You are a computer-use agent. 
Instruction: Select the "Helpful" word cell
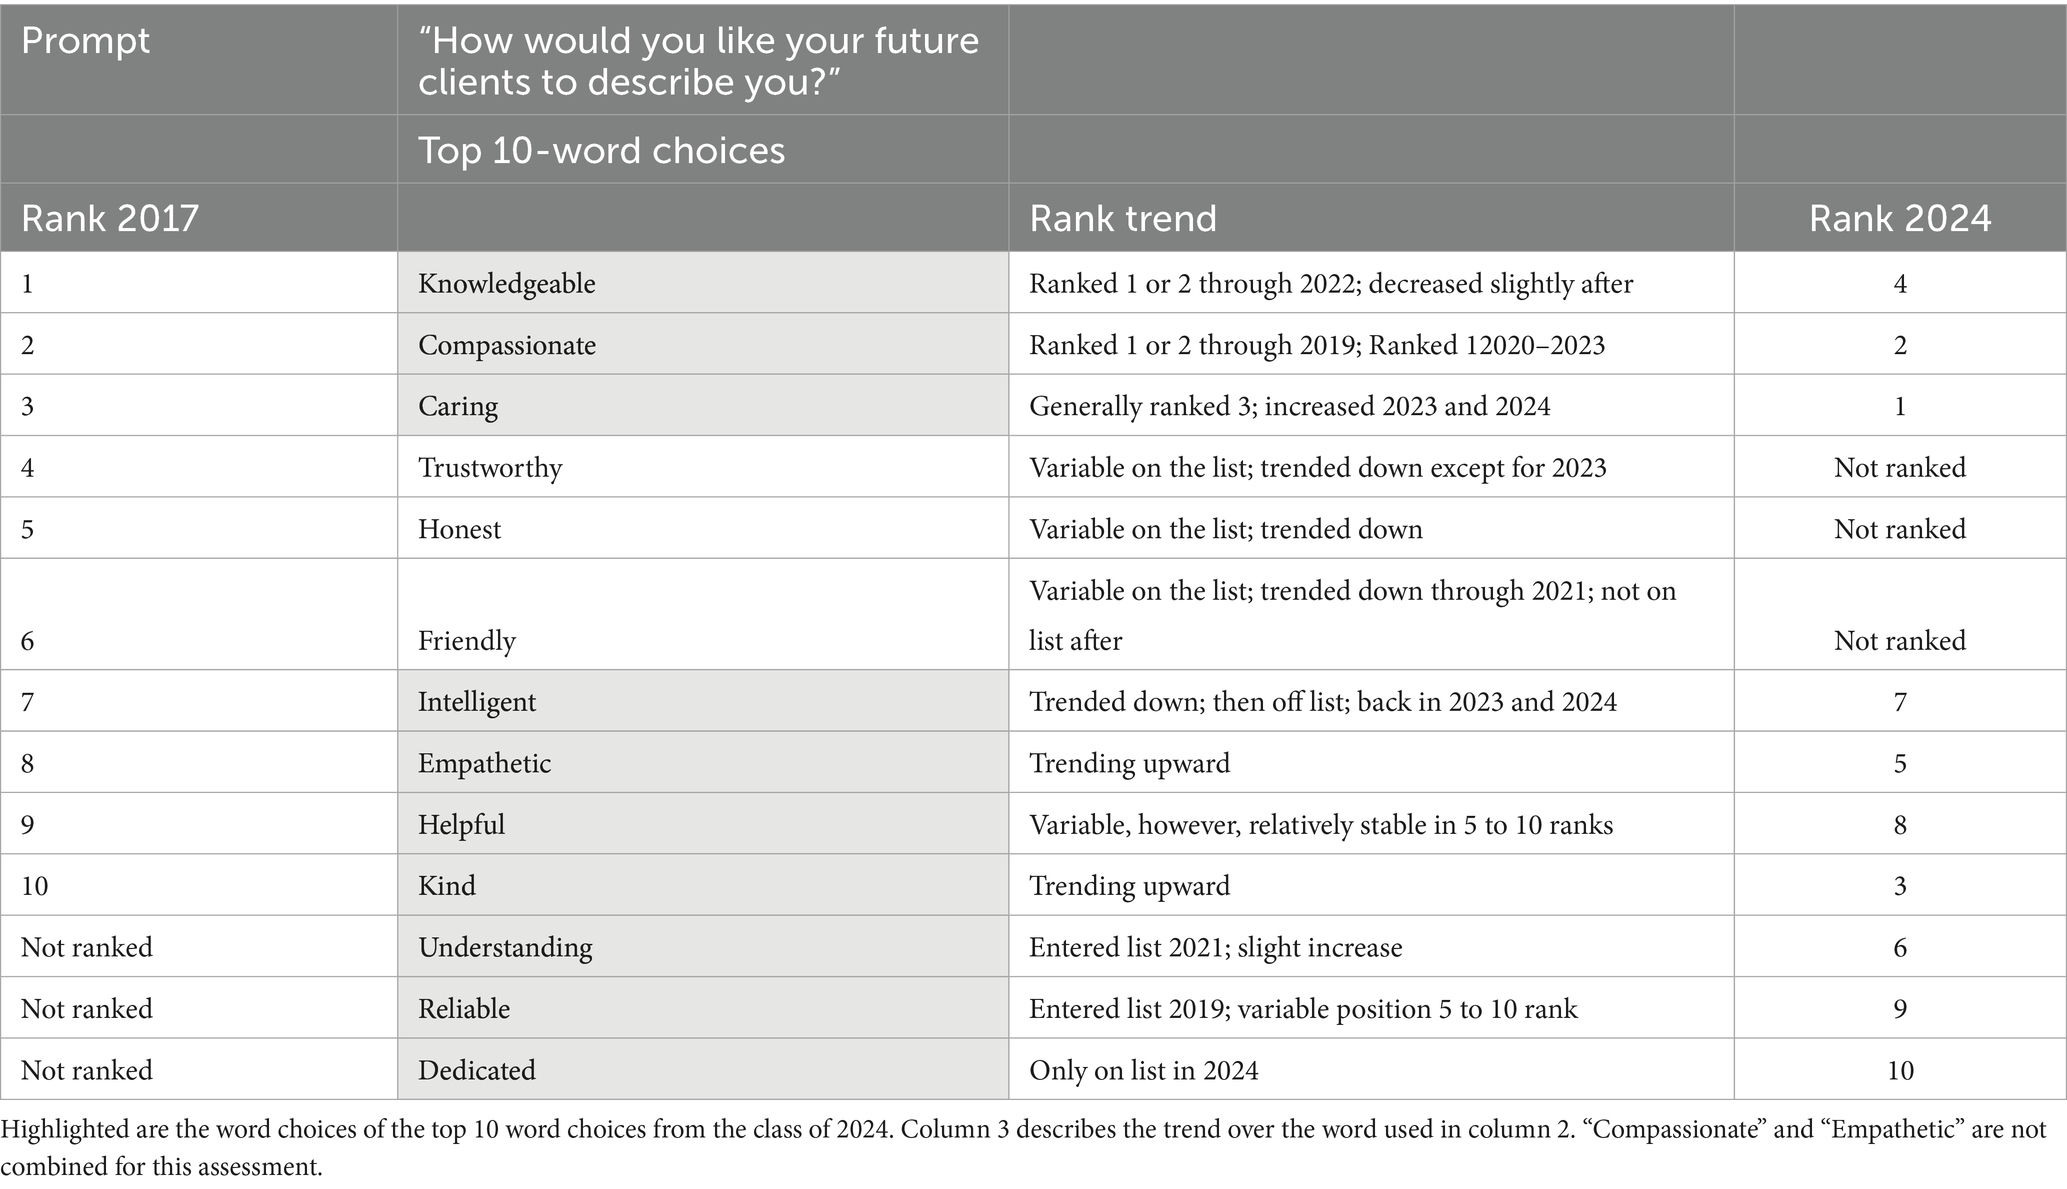461,824
